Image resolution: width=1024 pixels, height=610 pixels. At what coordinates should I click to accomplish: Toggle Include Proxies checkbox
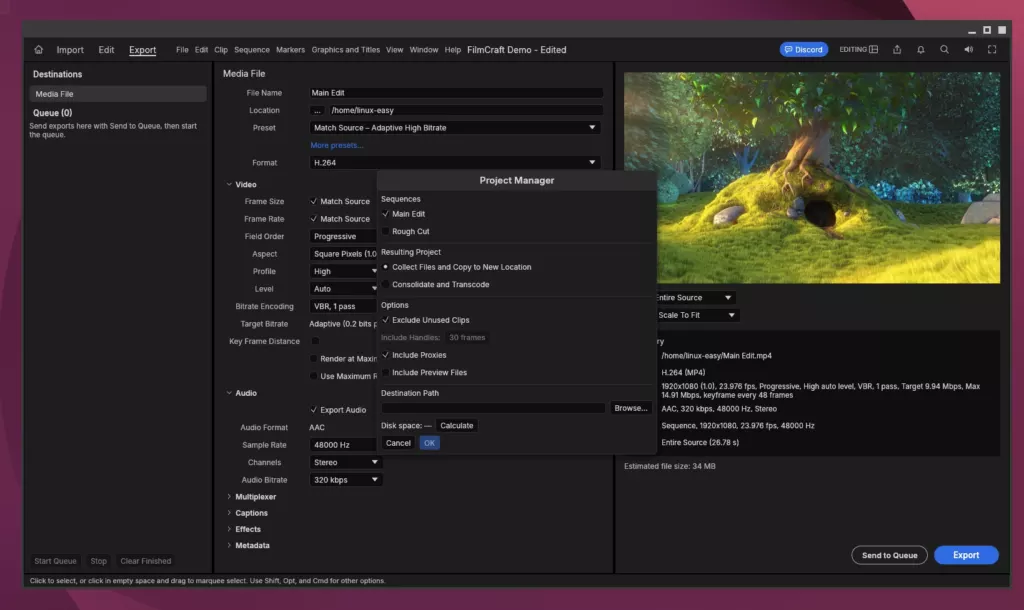pyautogui.click(x=385, y=355)
